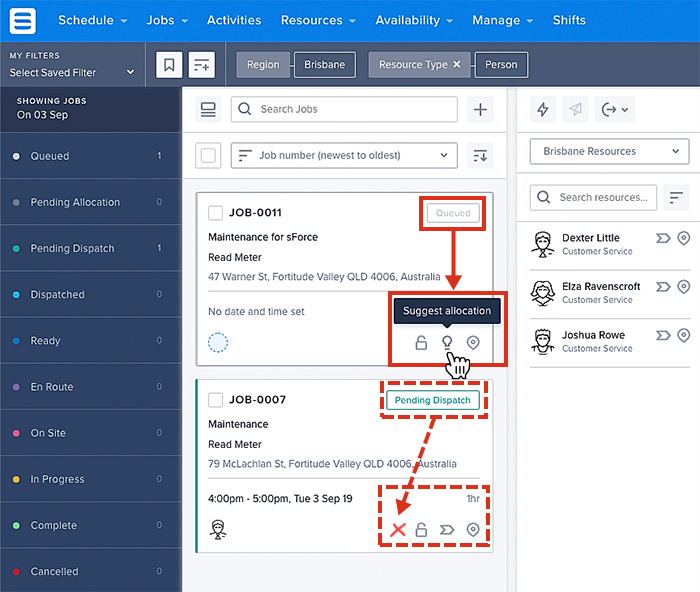
Task: Click the map pin icon beside Joshua Rowe
Action: [x=684, y=335]
